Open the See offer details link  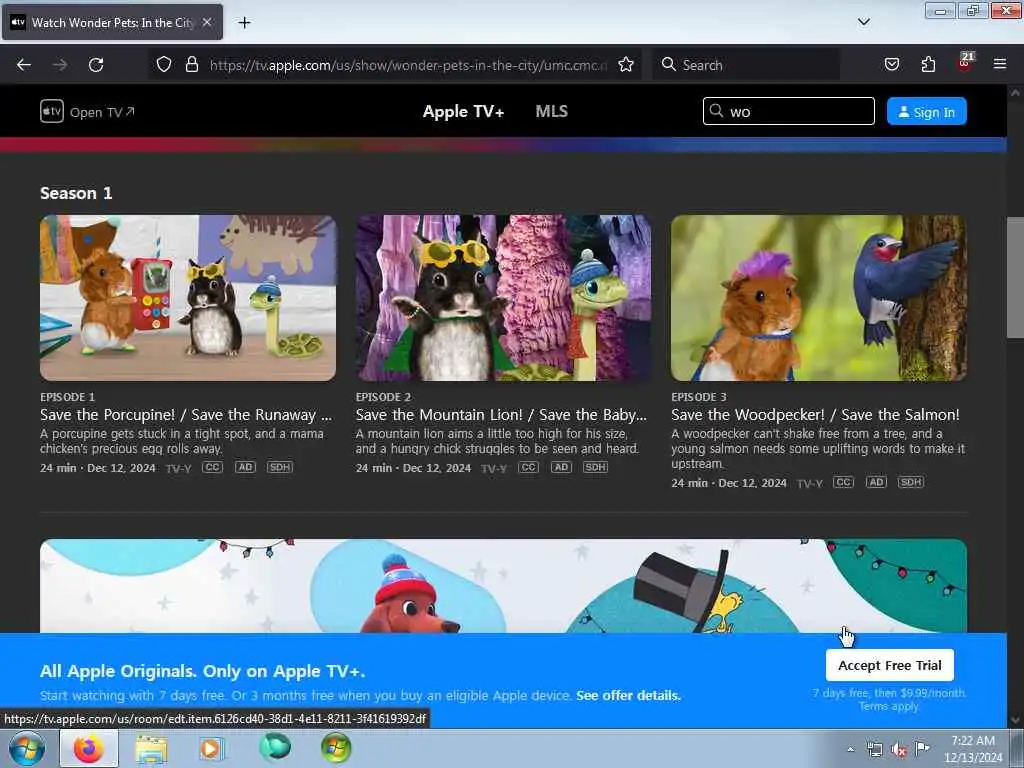point(628,696)
